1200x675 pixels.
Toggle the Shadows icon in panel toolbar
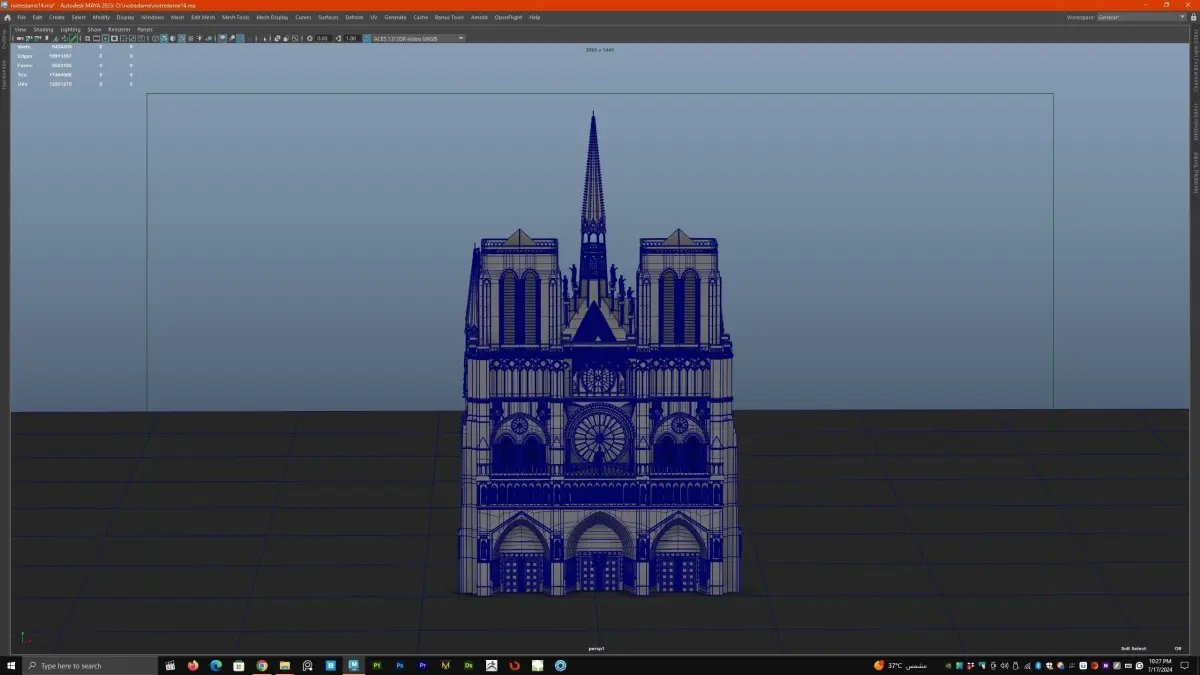208,38
